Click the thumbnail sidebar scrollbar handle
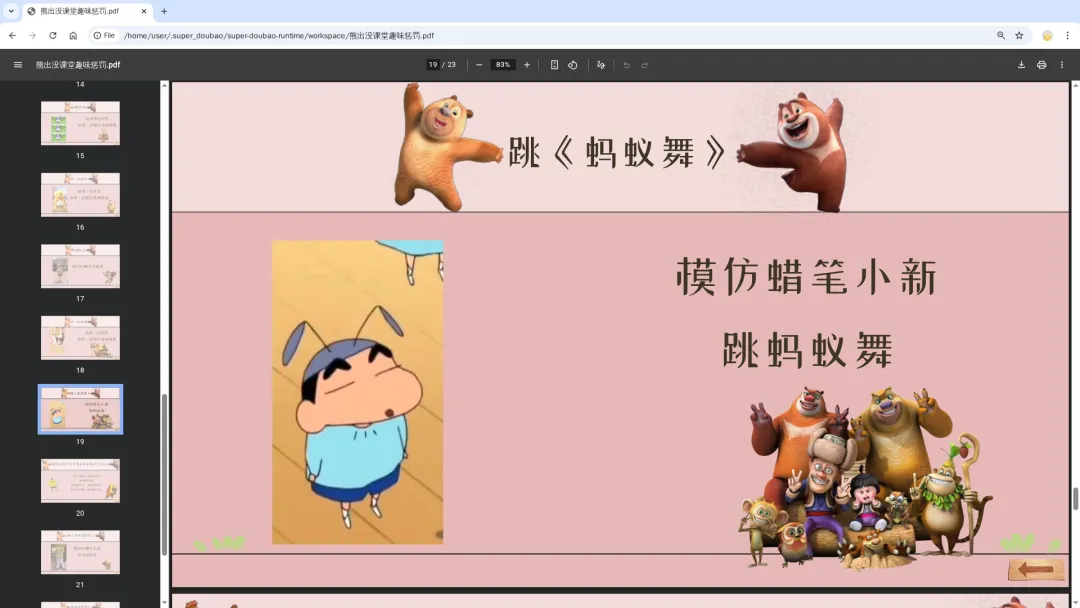1080x608 pixels. 164,475
